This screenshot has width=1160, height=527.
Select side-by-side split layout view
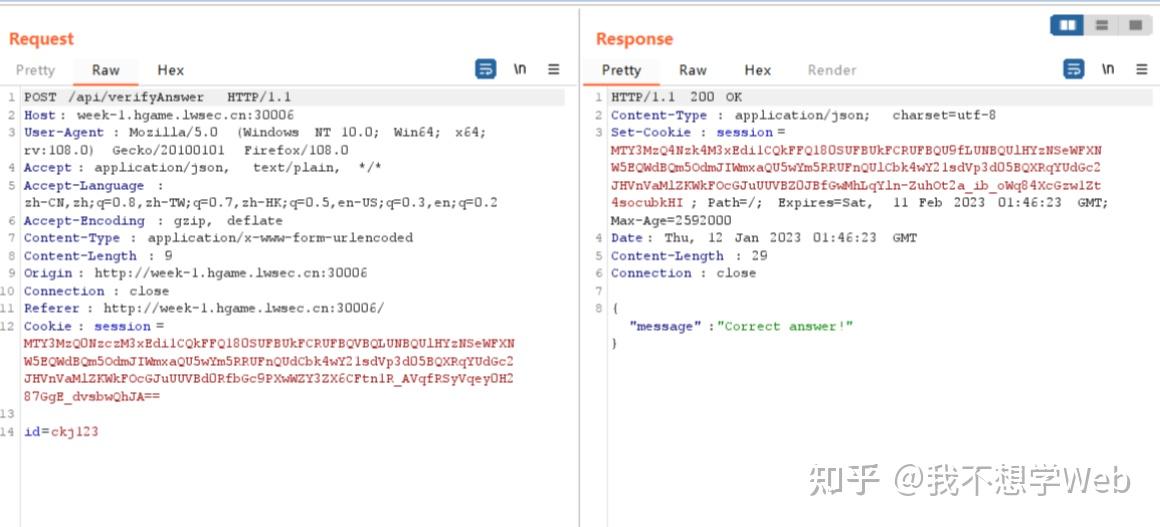1068,25
